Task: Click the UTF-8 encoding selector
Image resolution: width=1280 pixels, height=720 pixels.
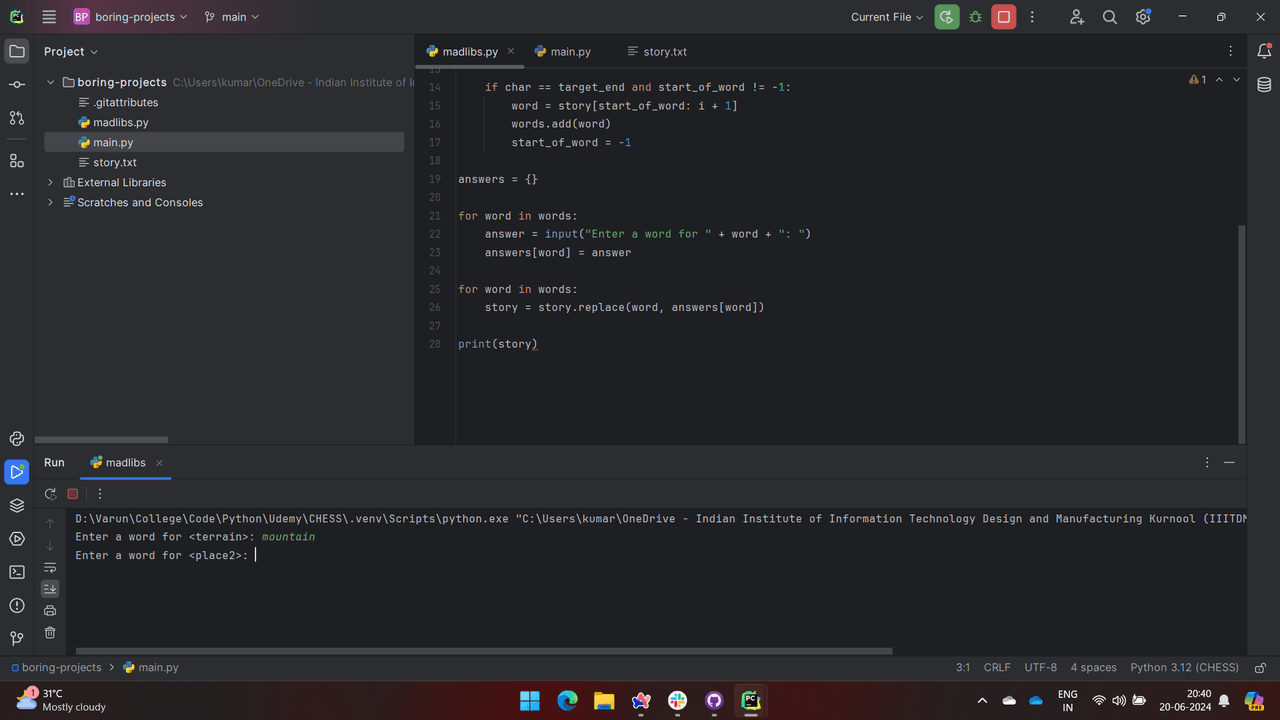Action: (x=1040, y=667)
